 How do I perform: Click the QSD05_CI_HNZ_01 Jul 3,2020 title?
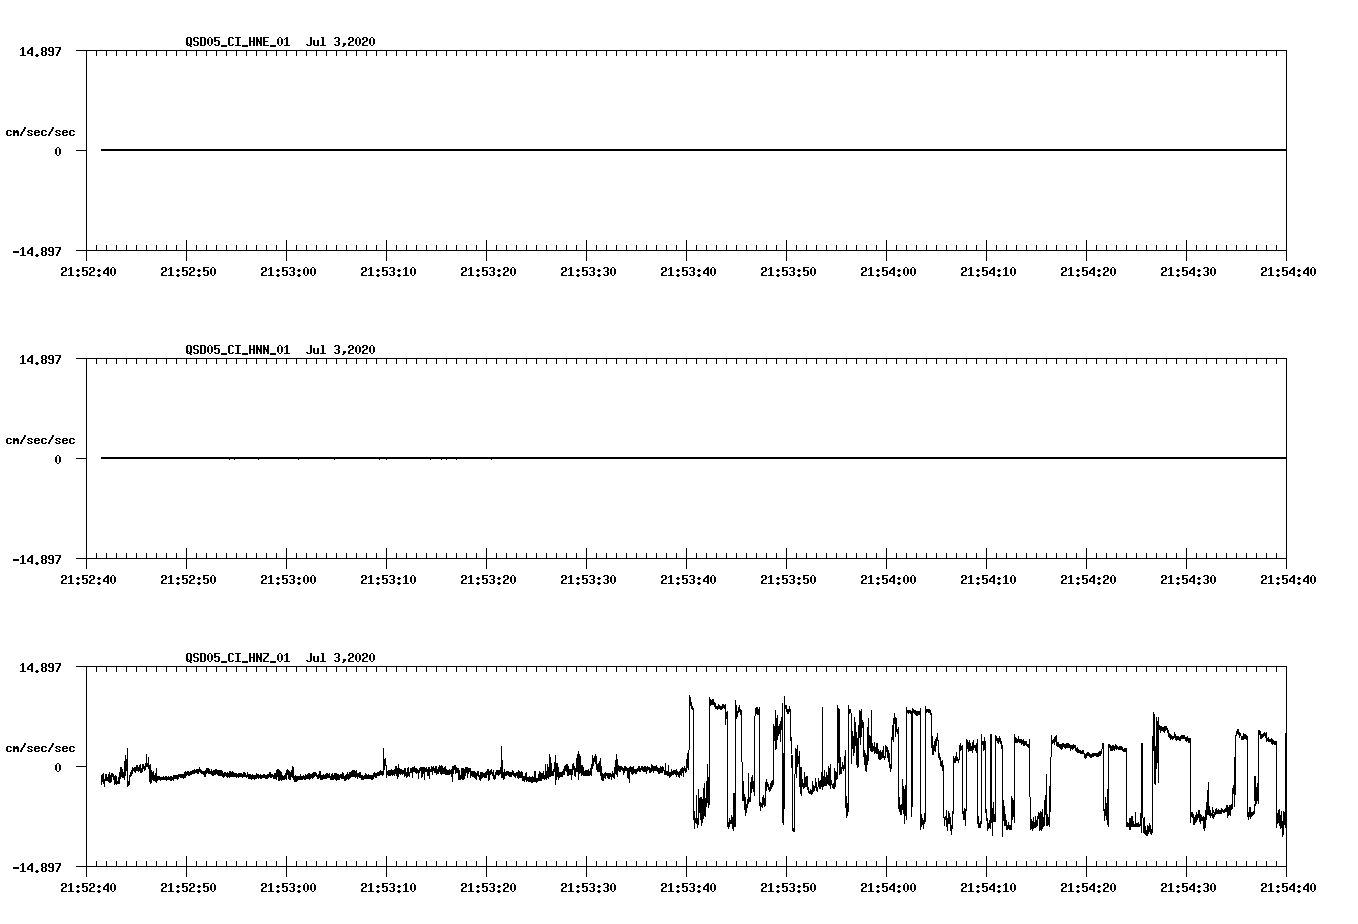pyautogui.click(x=280, y=657)
